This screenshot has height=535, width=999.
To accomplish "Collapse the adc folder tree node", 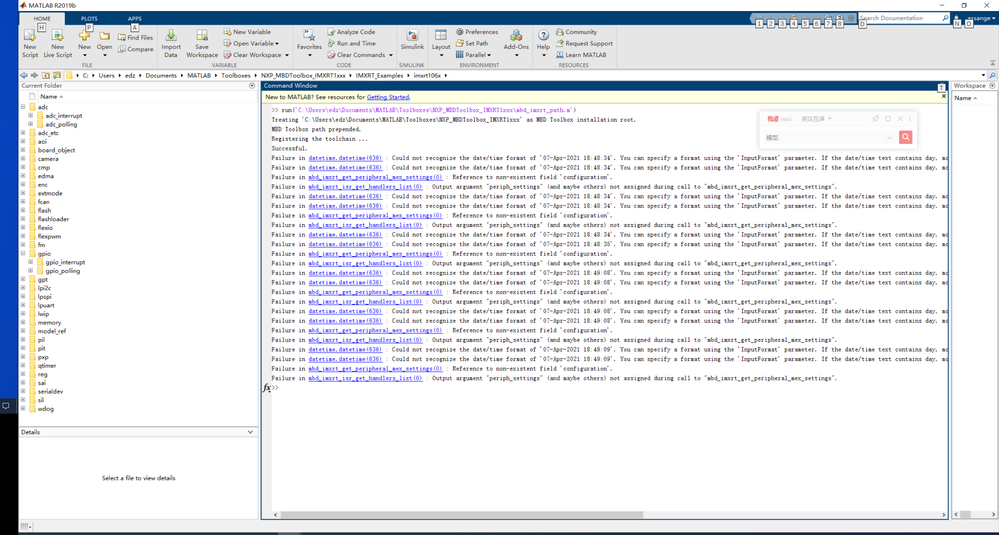I will coord(23,107).
